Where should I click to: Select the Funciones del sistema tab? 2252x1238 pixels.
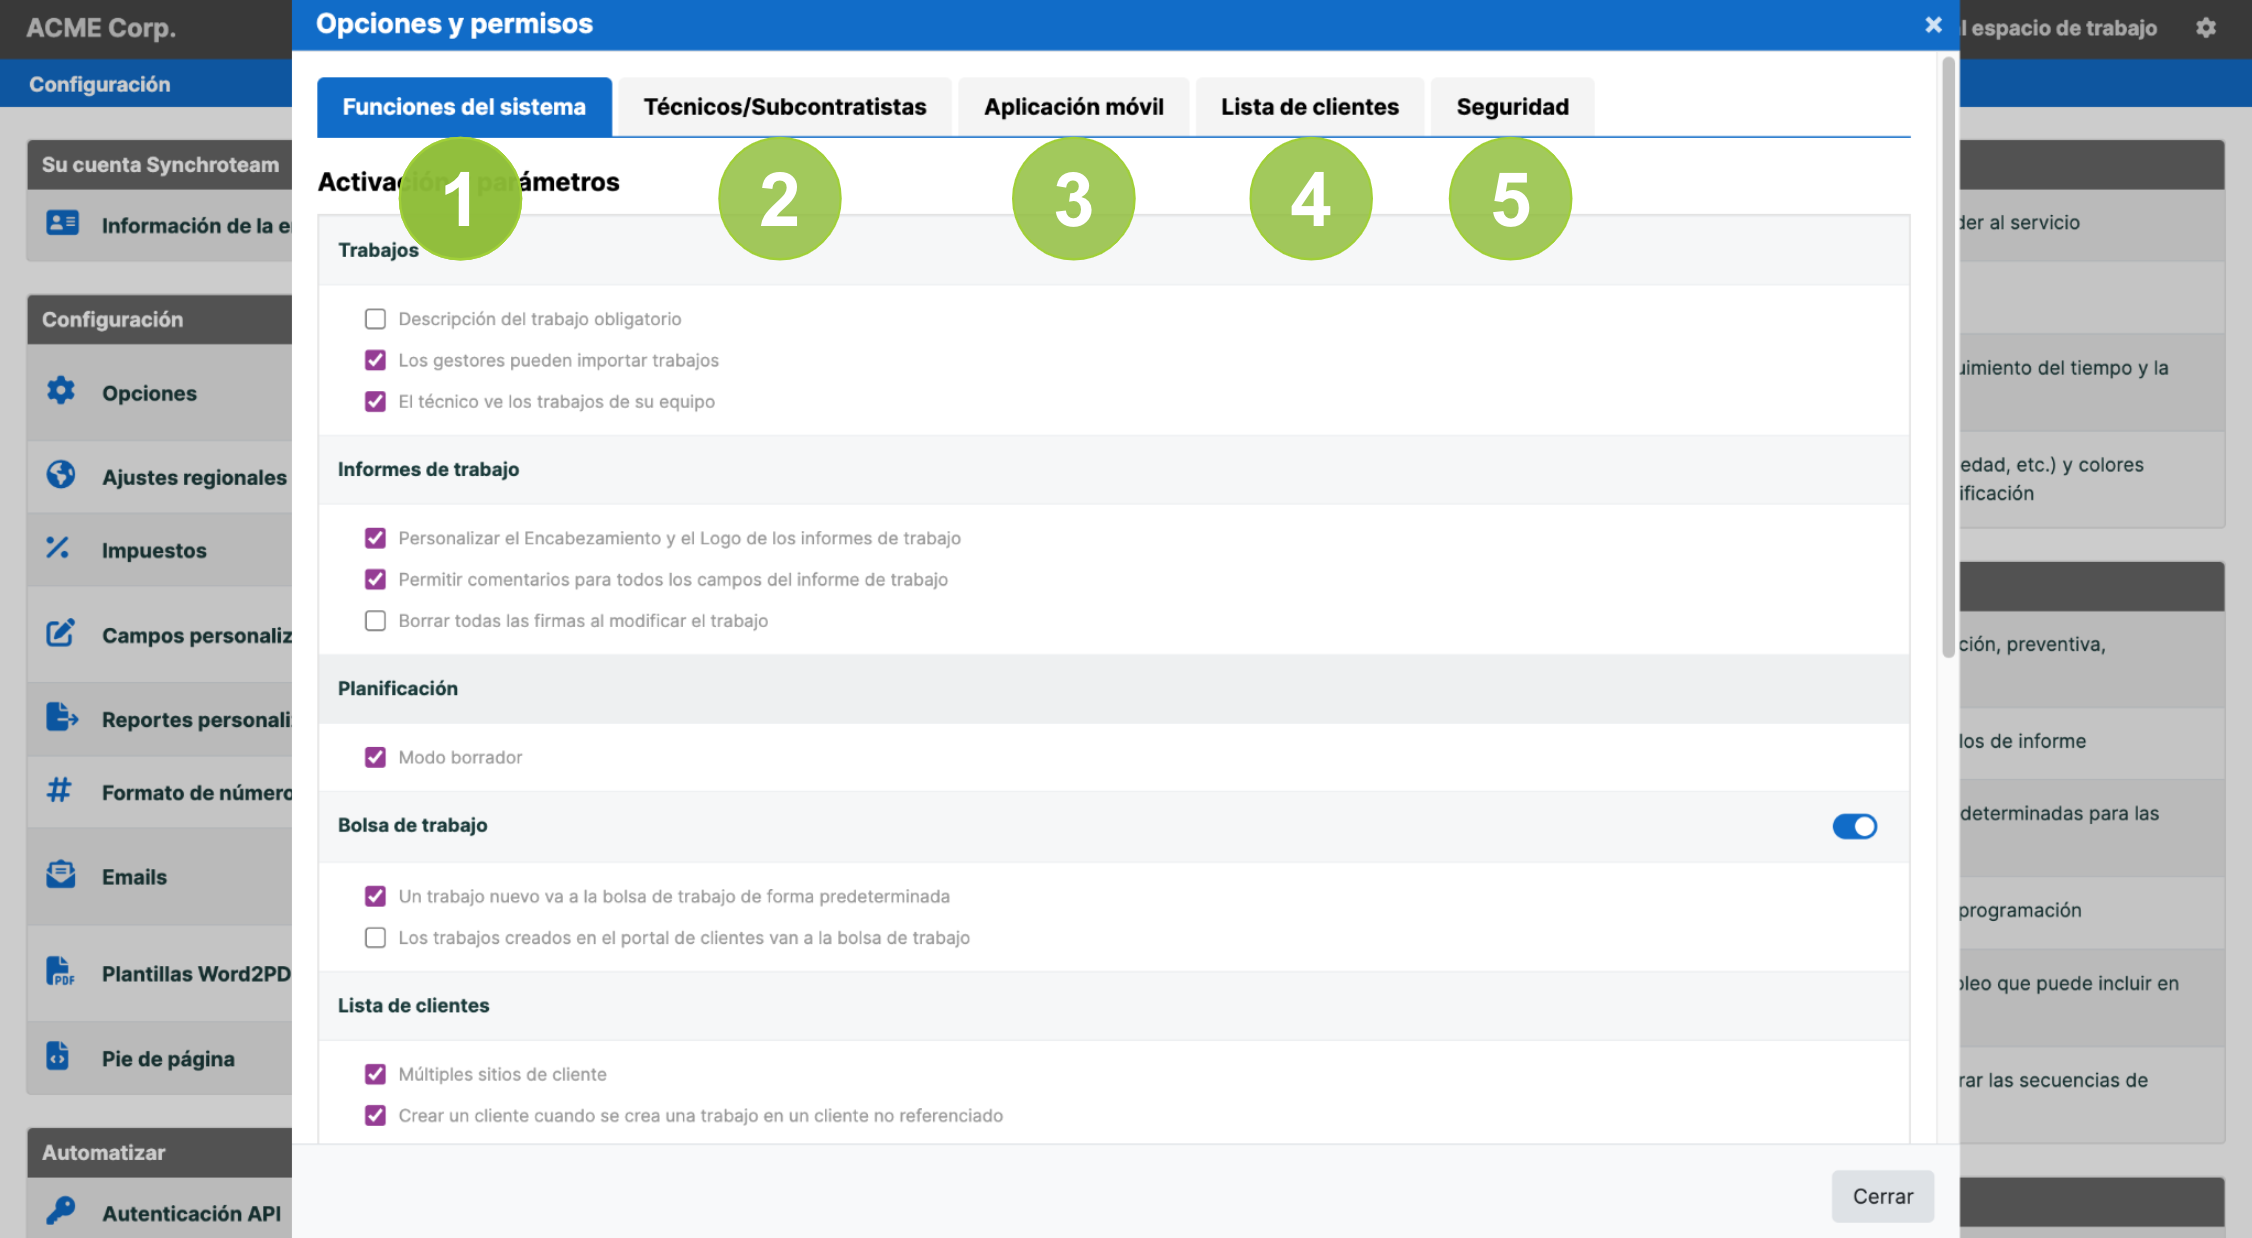tap(464, 107)
